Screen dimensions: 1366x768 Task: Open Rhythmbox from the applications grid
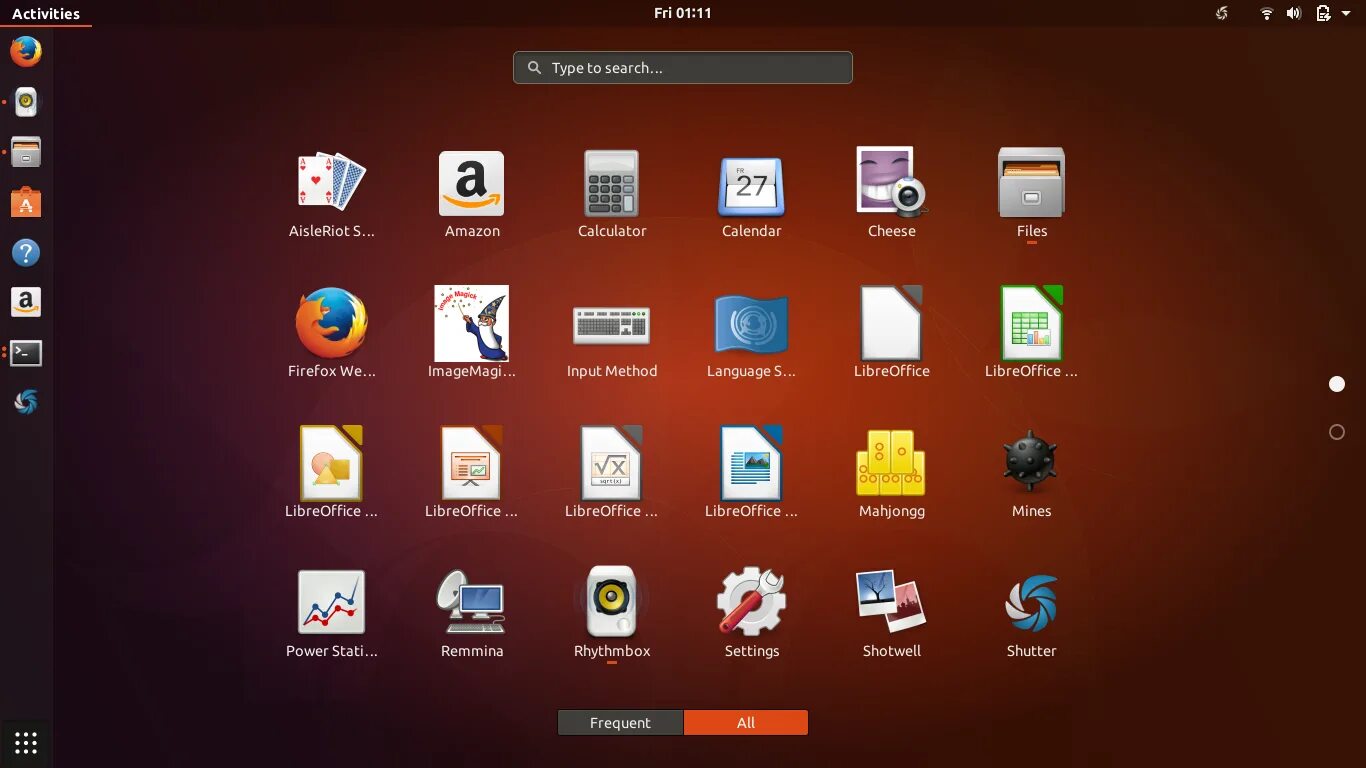(x=612, y=615)
